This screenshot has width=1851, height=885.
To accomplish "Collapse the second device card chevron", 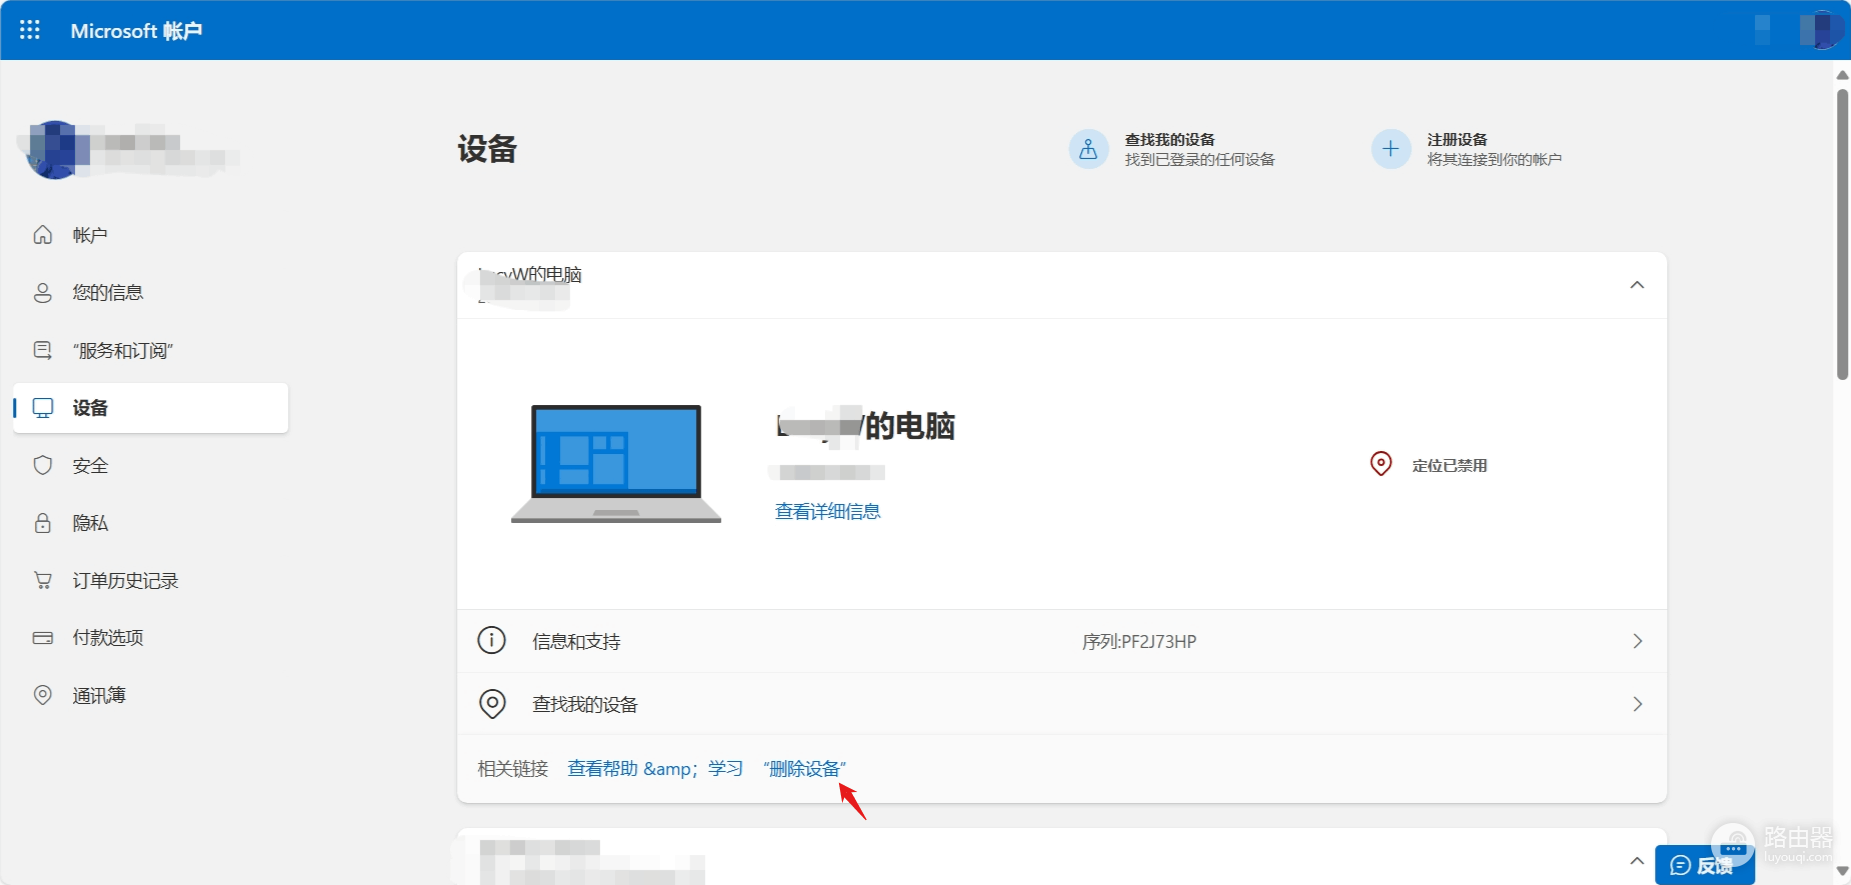I will tap(1637, 861).
